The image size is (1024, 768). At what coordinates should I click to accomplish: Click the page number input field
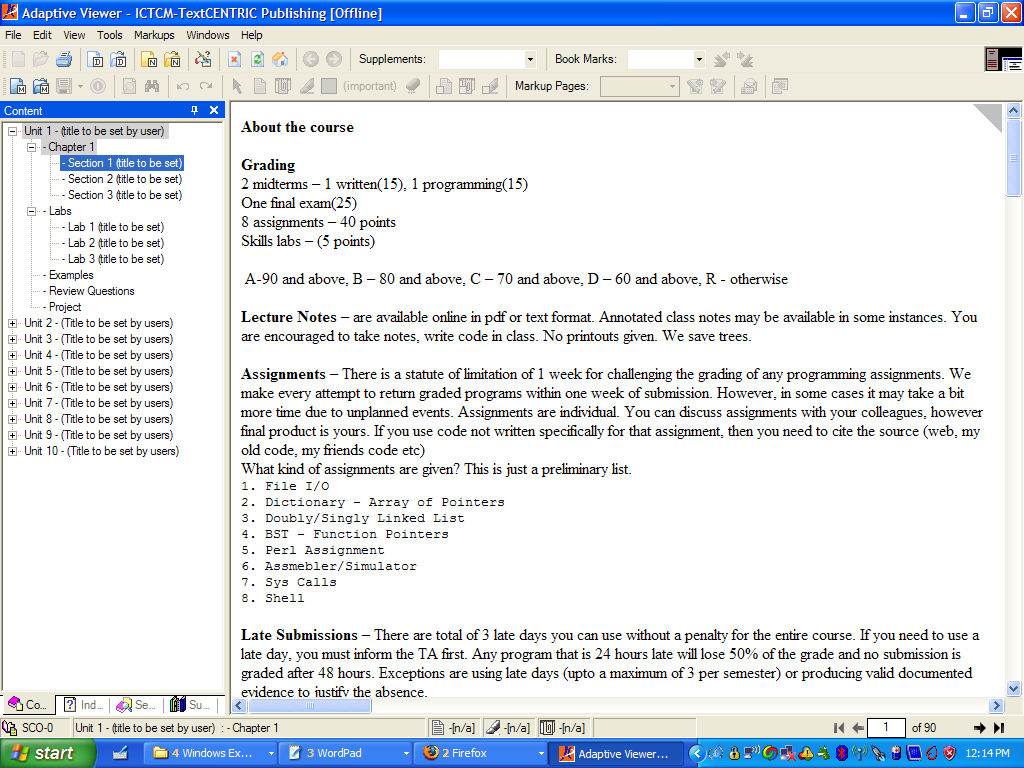[x=886, y=728]
